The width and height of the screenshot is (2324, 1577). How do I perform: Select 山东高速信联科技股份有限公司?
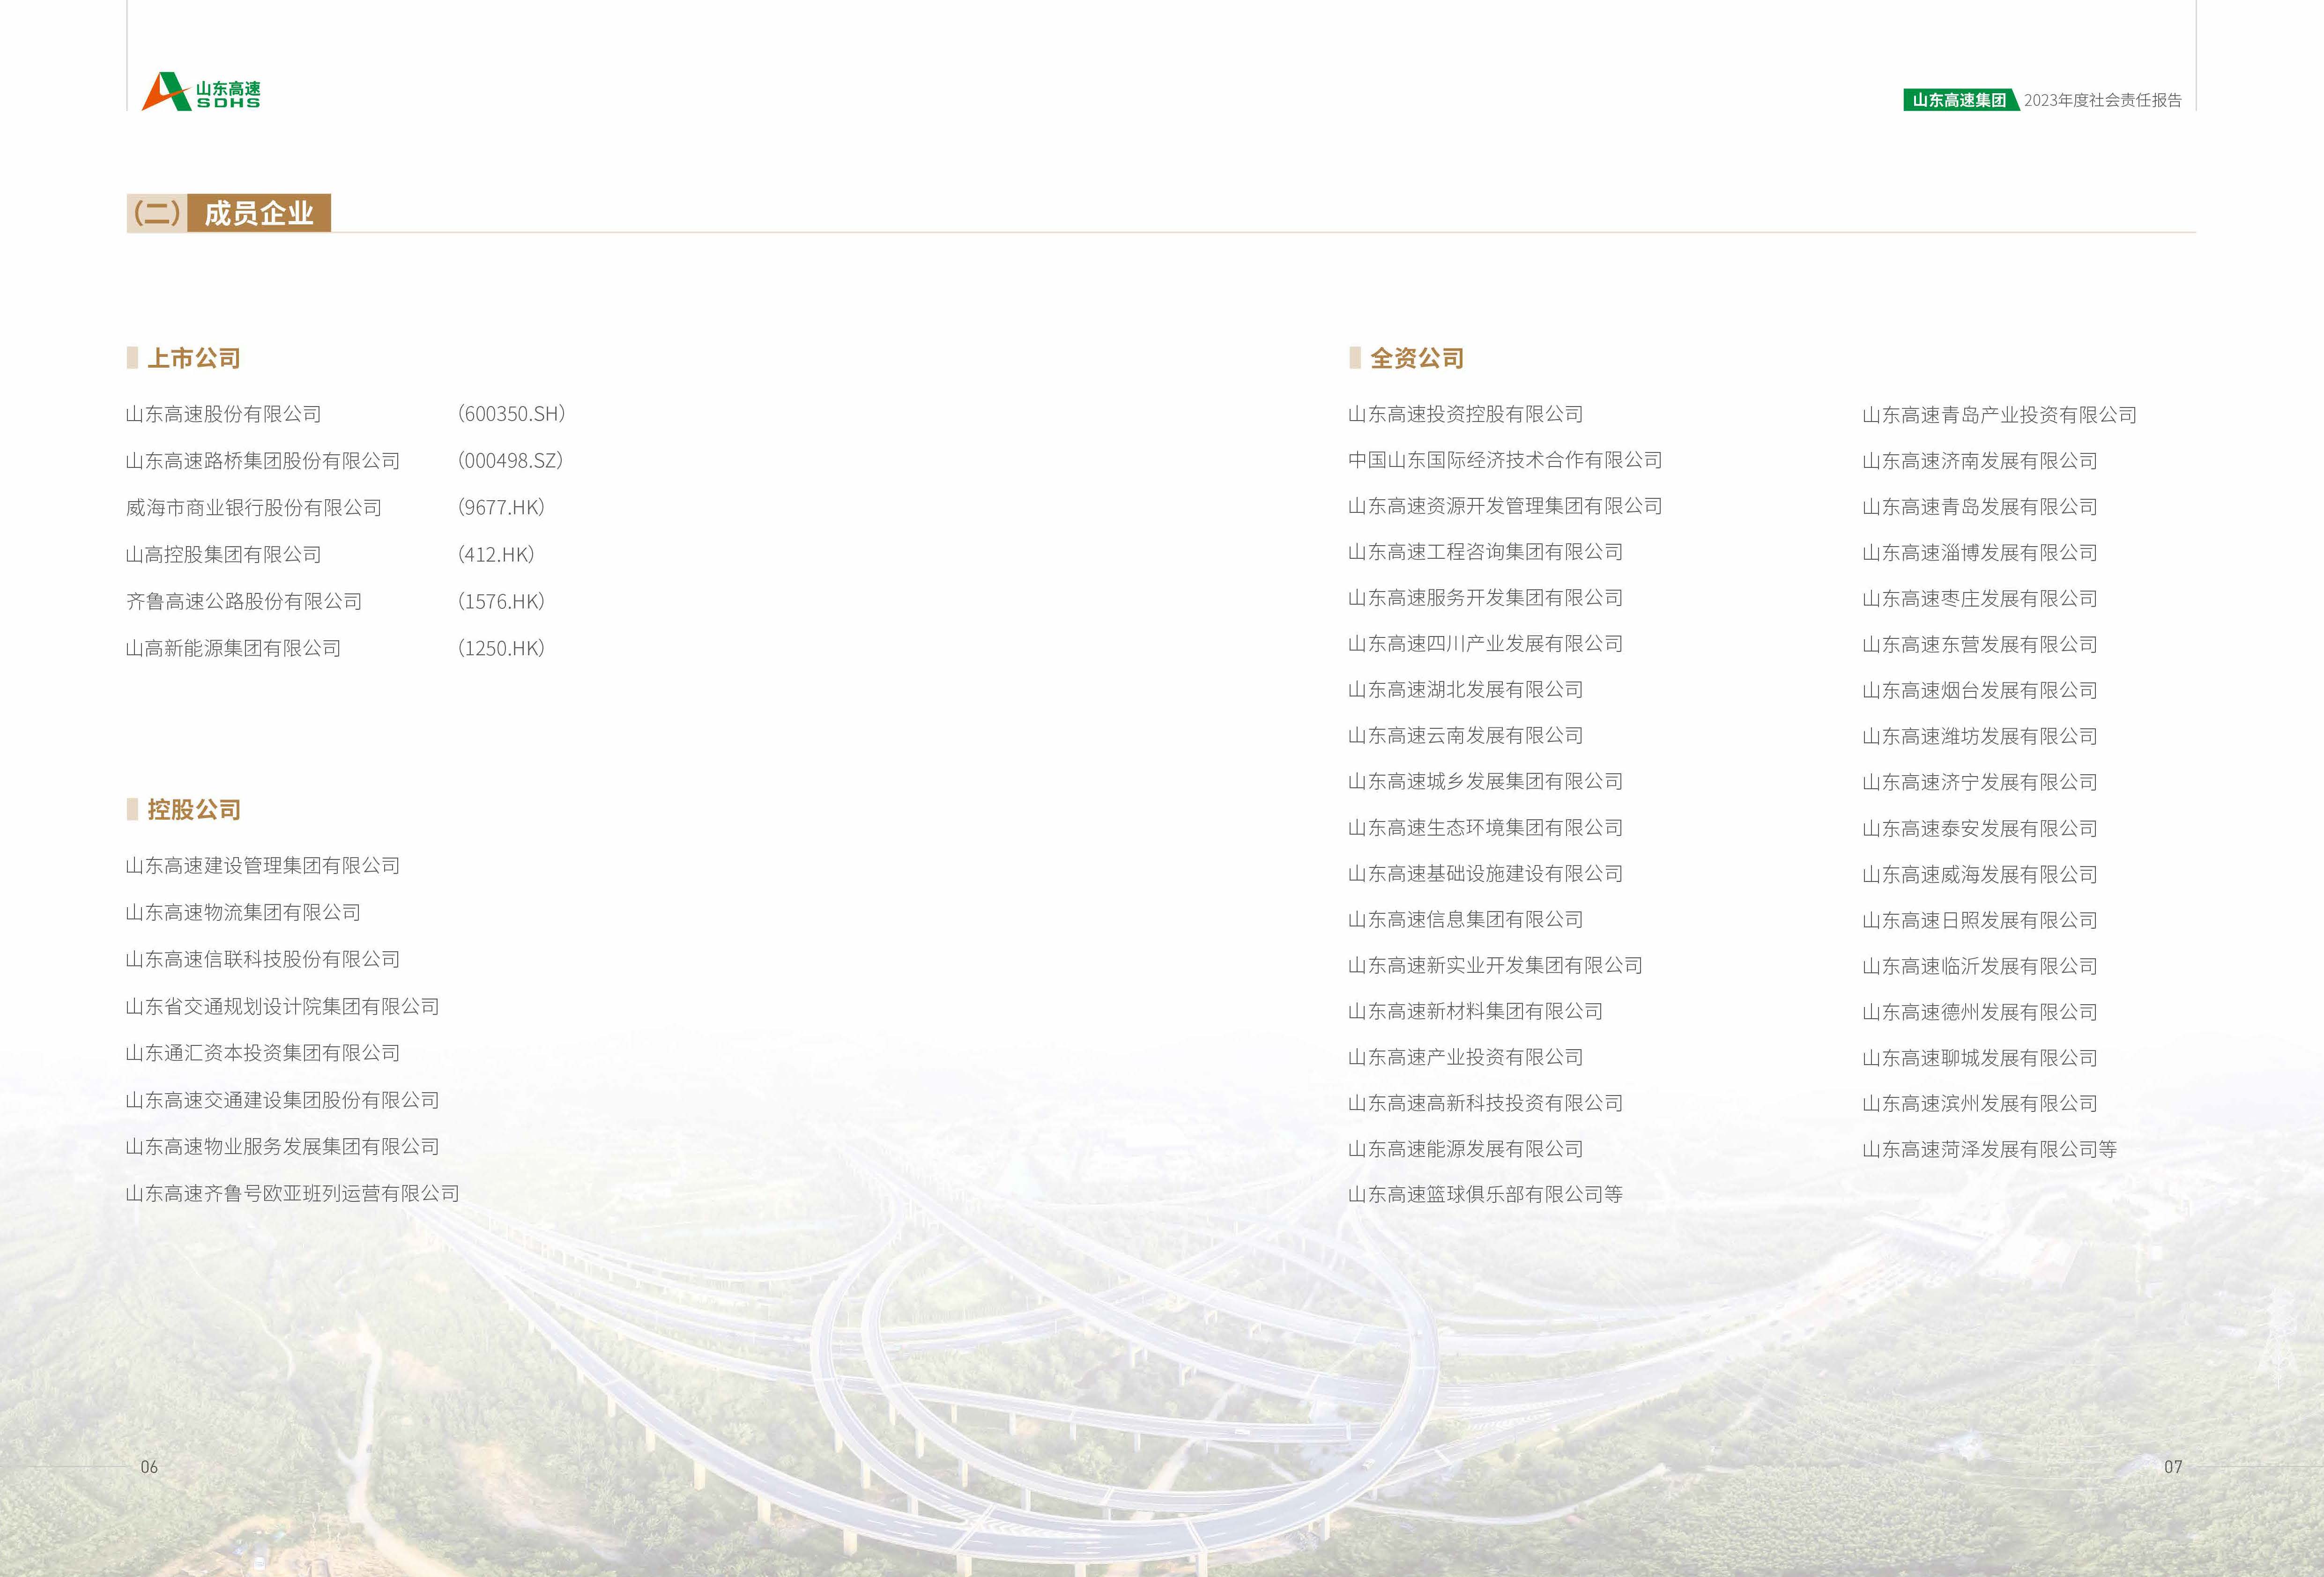pos(263,959)
